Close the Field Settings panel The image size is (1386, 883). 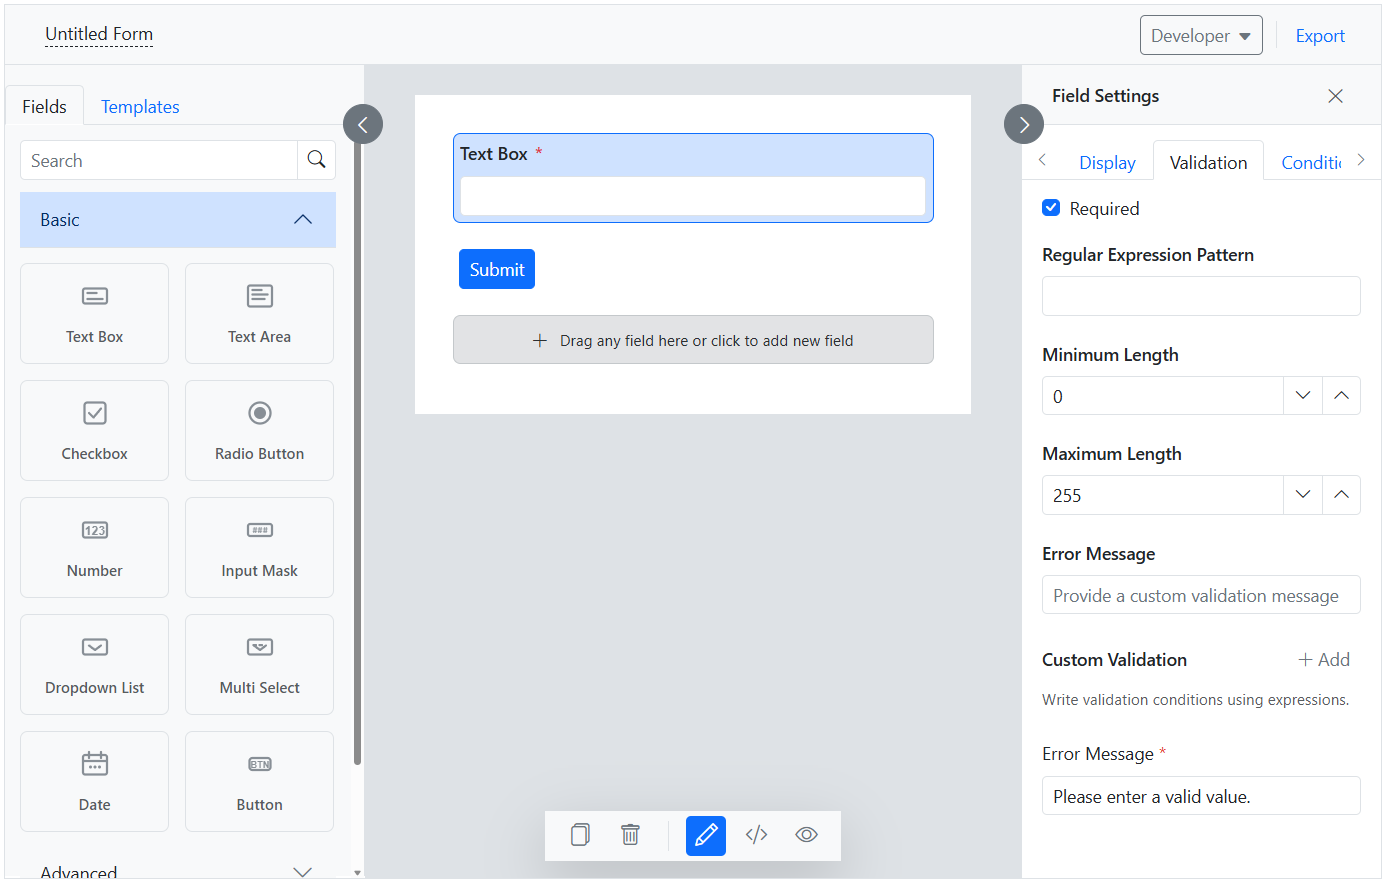point(1335,96)
